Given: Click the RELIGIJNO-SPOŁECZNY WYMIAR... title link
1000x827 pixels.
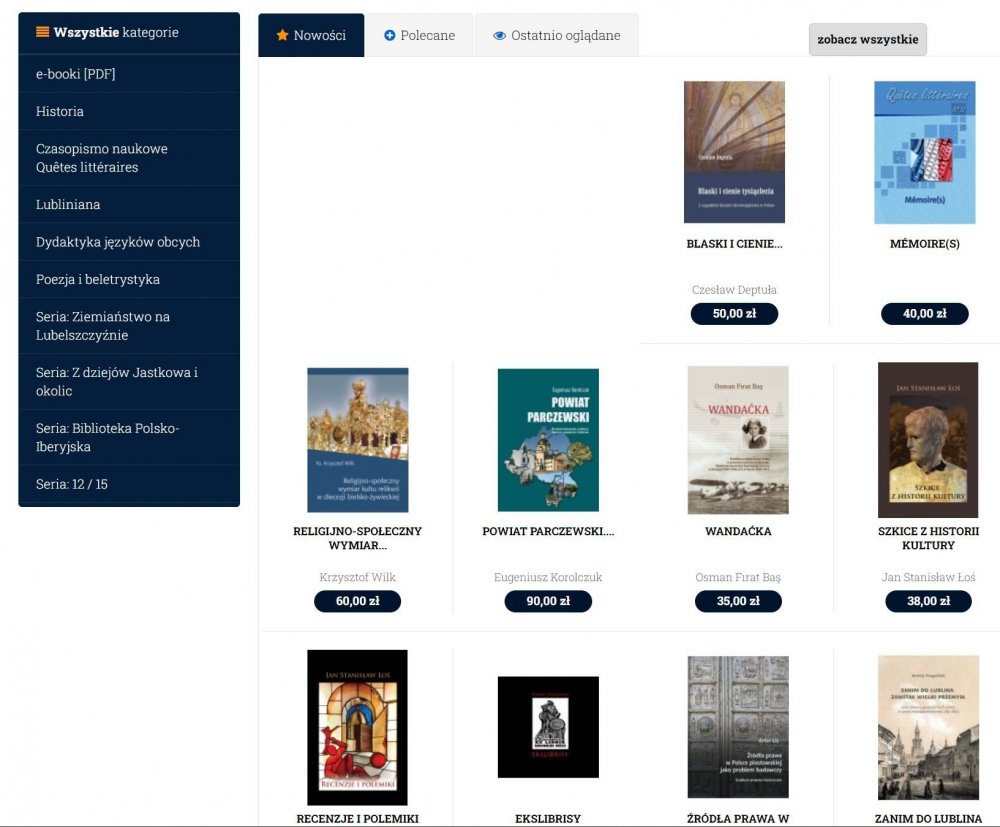Looking at the screenshot, I should [357, 538].
